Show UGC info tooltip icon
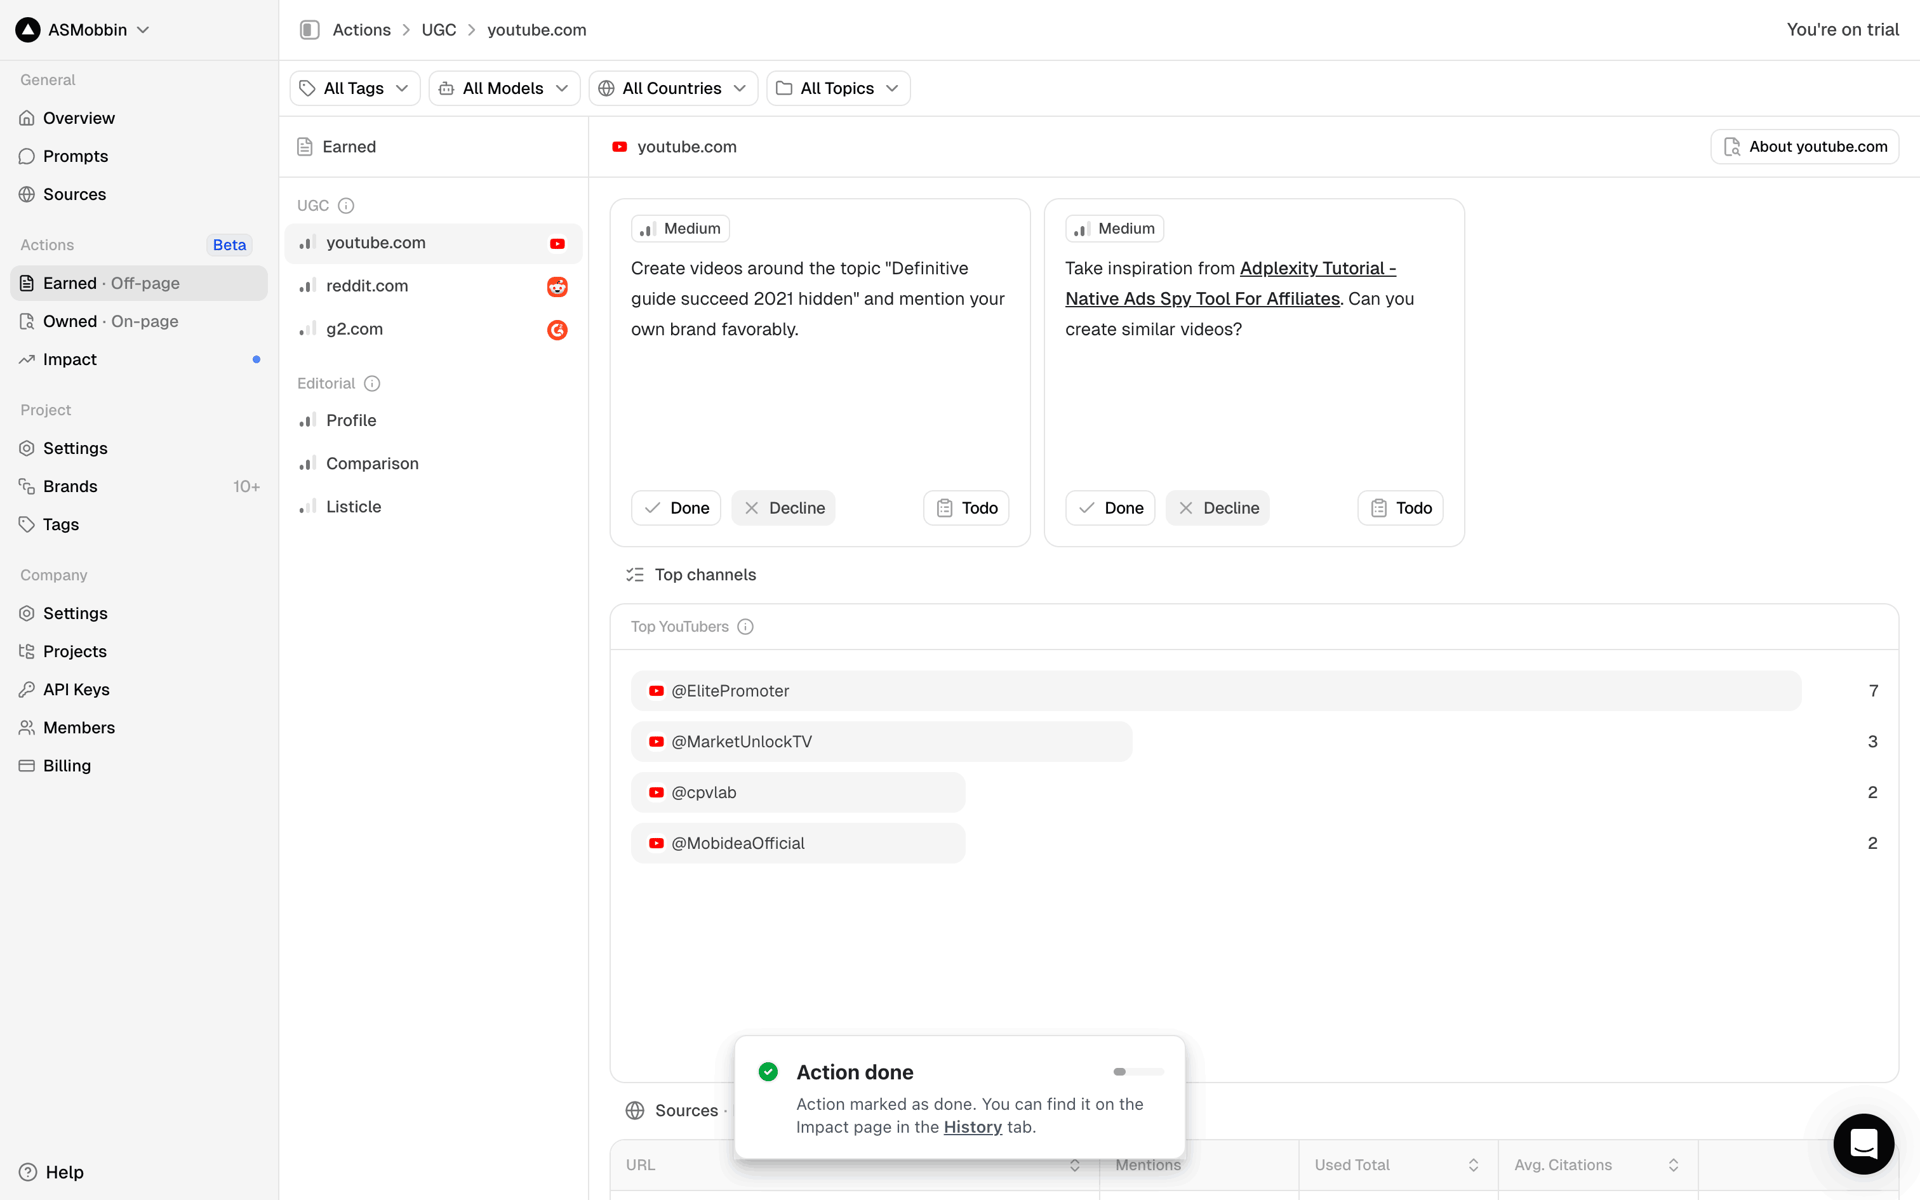Viewport: 1920px width, 1200px height. 346,206
